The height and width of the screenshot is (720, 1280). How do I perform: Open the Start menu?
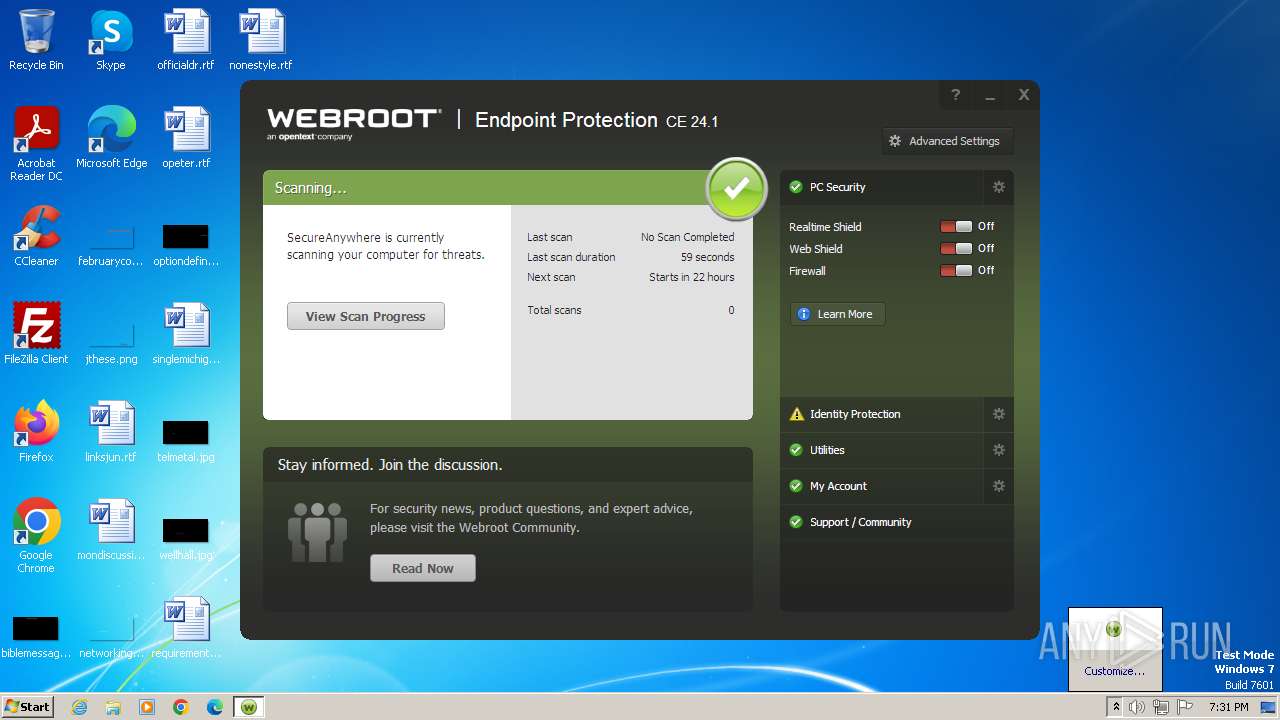pyautogui.click(x=28, y=706)
